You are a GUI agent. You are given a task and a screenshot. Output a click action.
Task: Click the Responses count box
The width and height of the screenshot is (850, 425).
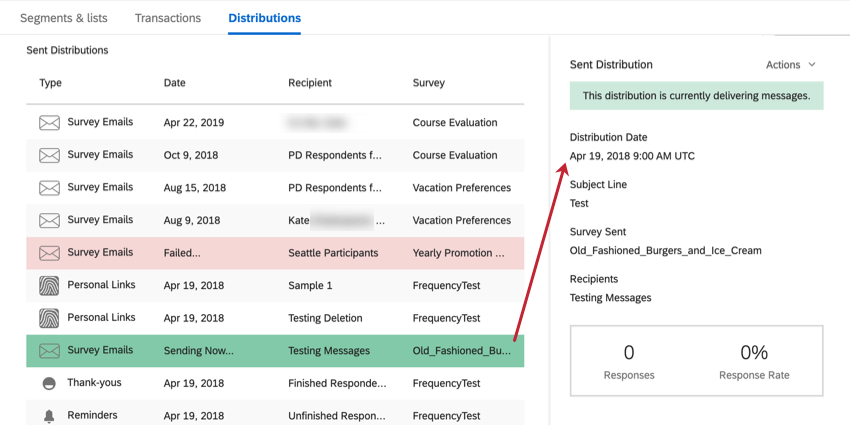[629, 361]
